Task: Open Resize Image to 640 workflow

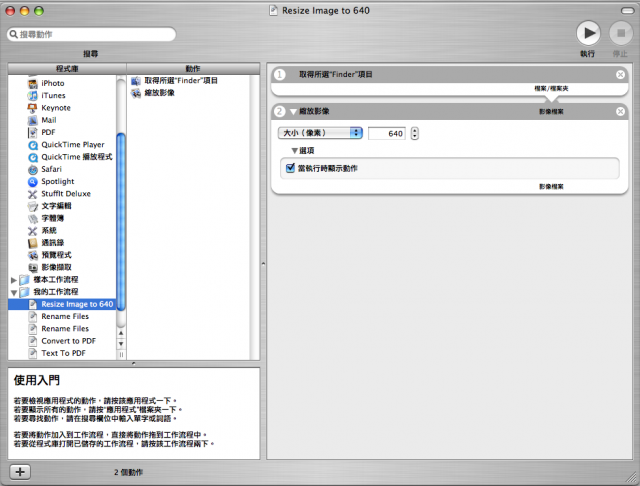Action: click(62, 304)
